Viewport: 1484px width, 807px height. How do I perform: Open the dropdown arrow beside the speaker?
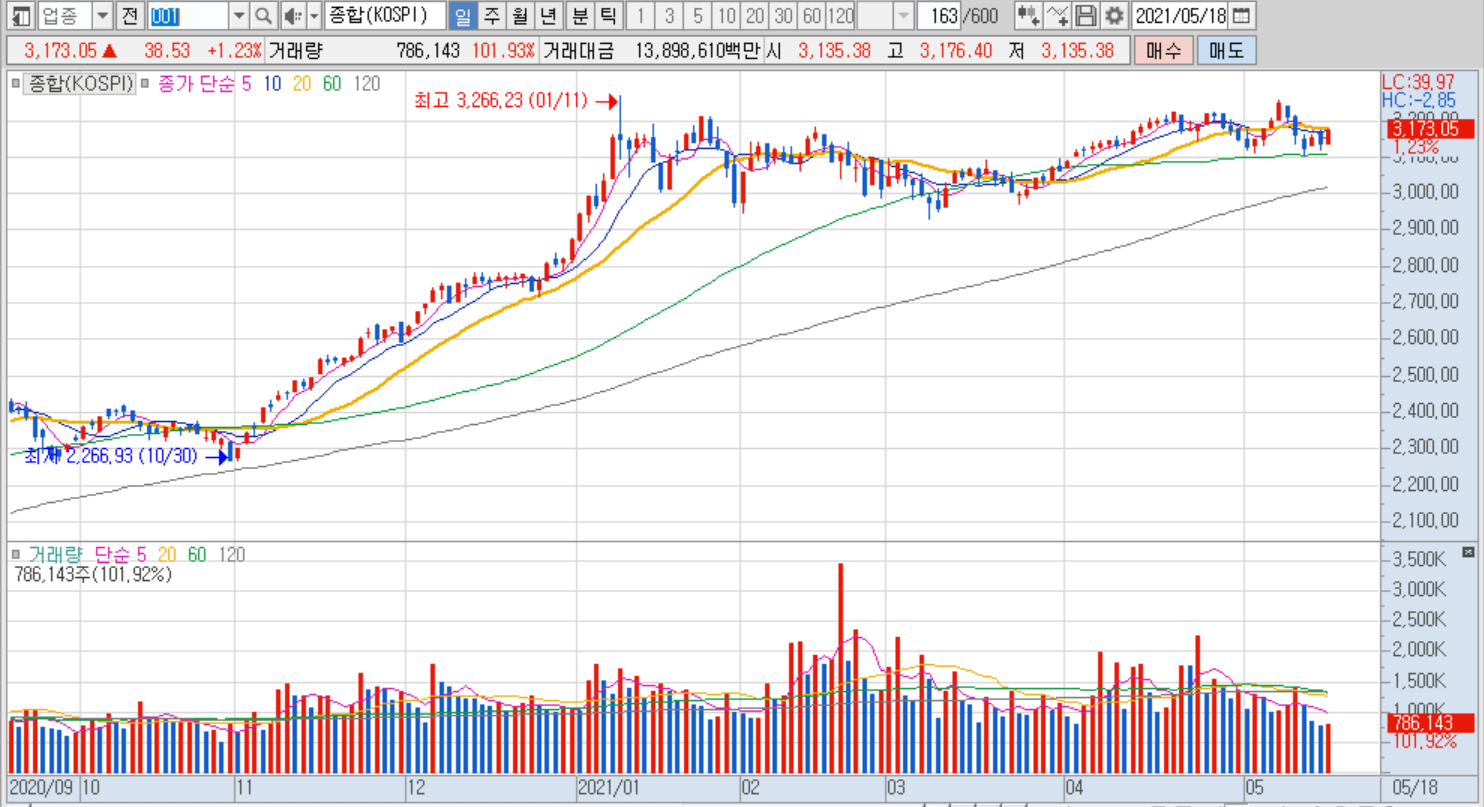click(313, 15)
